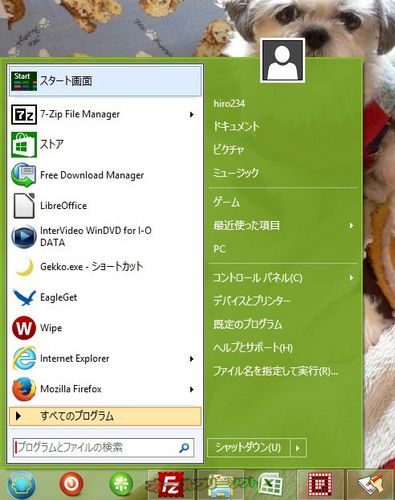Open the shutdown options arrow

click(298, 448)
